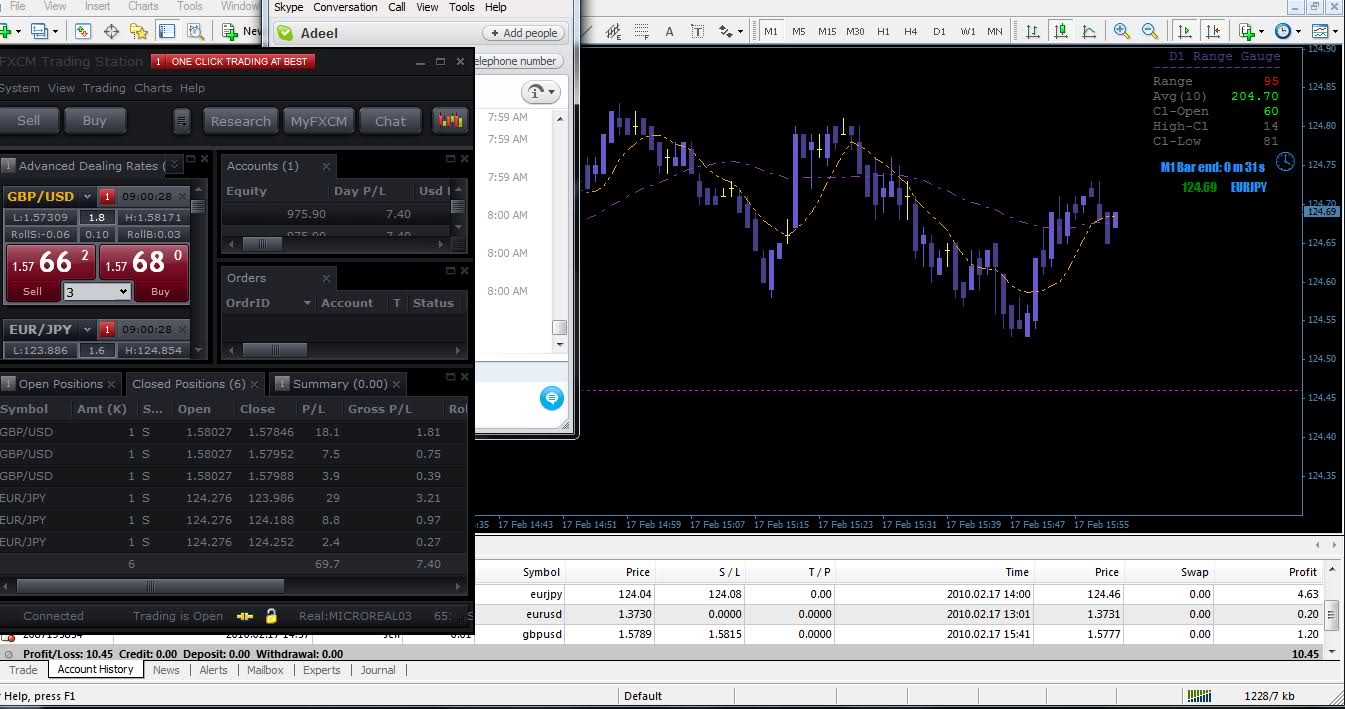
Task: Open the Trading menu in FXCM
Action: tap(104, 88)
